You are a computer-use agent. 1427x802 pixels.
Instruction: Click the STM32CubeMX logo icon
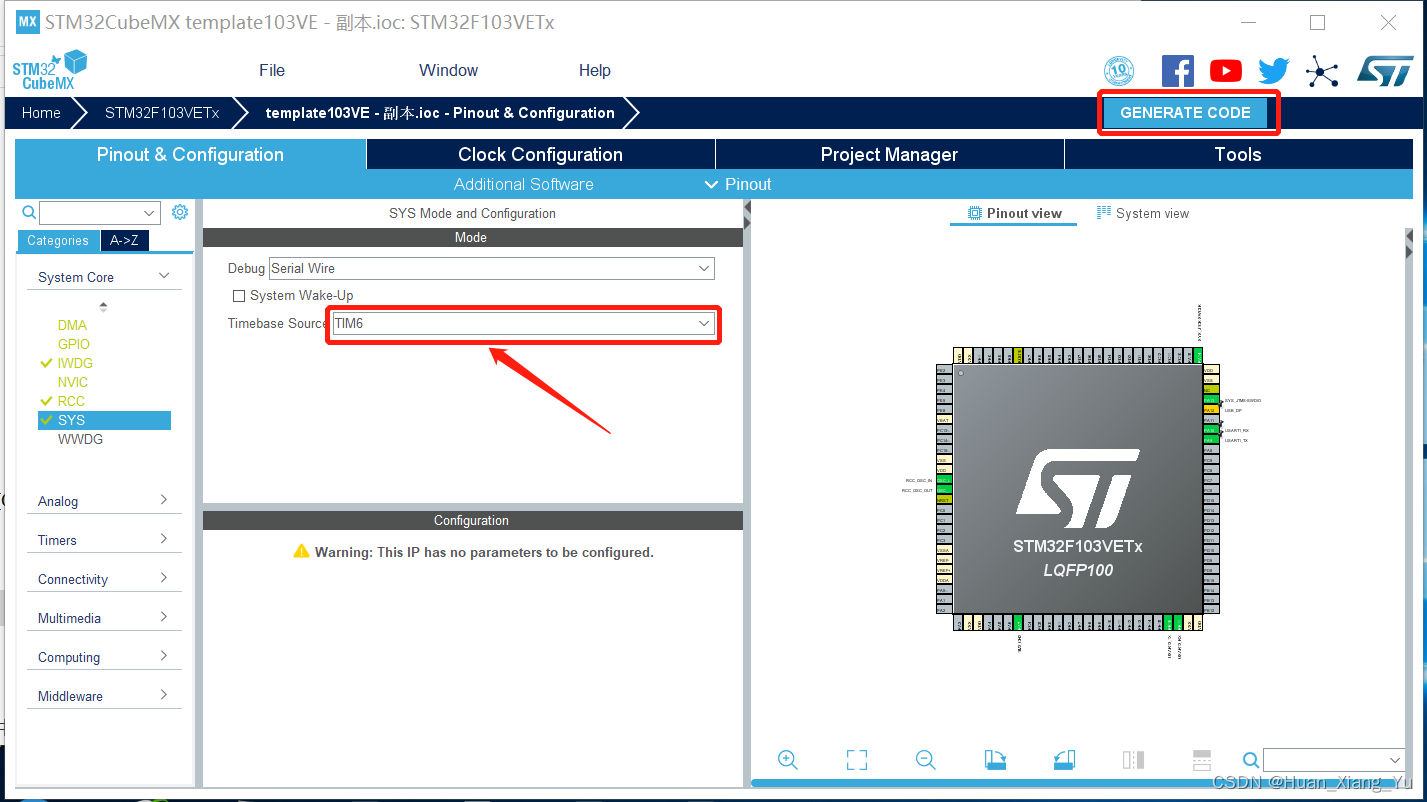tap(50, 68)
